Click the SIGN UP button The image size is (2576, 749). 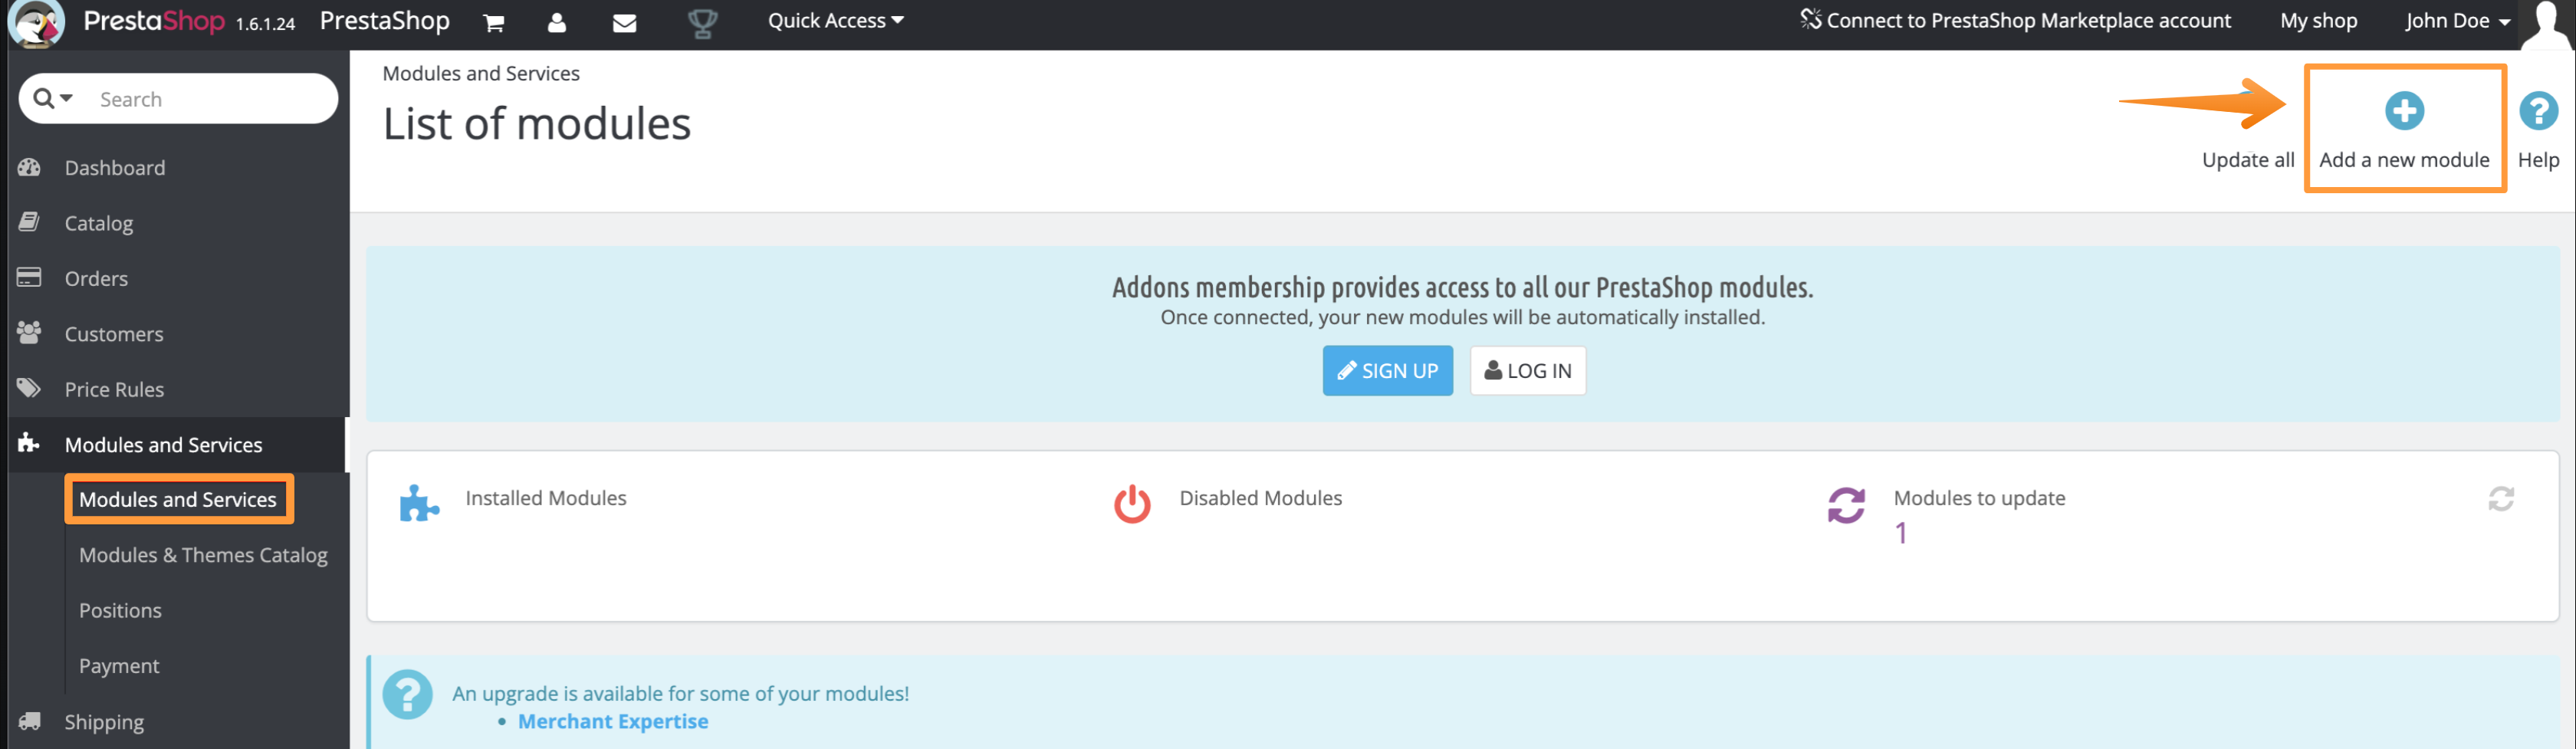(x=1388, y=370)
